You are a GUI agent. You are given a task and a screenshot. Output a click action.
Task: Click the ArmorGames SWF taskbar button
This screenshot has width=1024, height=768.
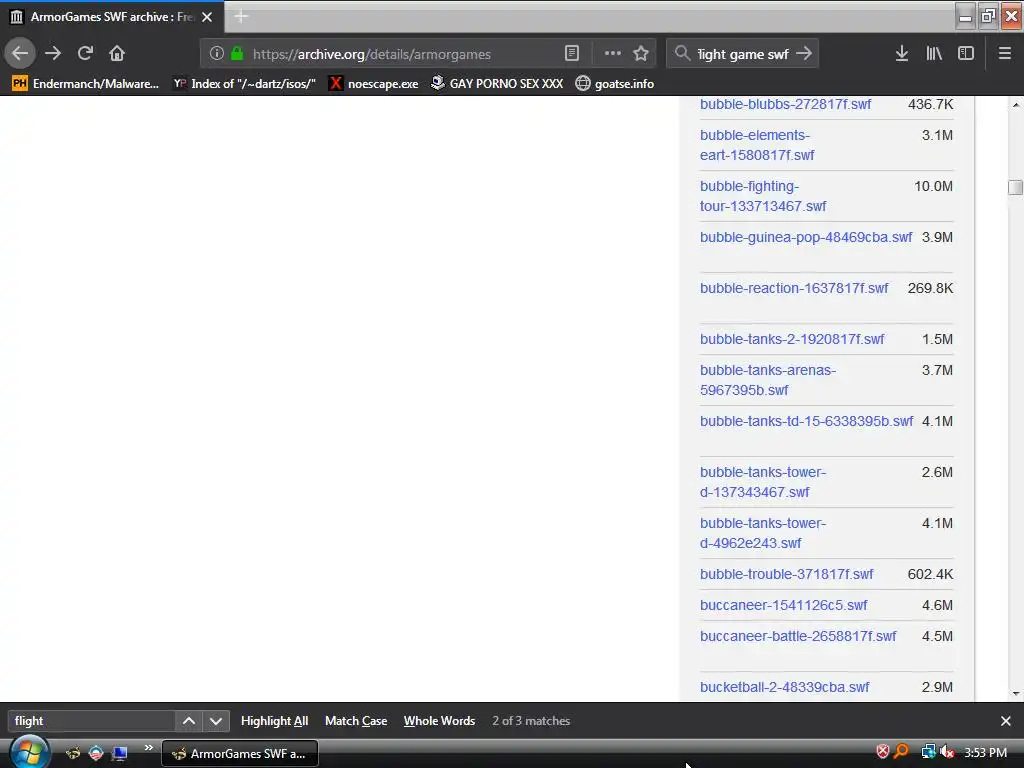[240, 754]
